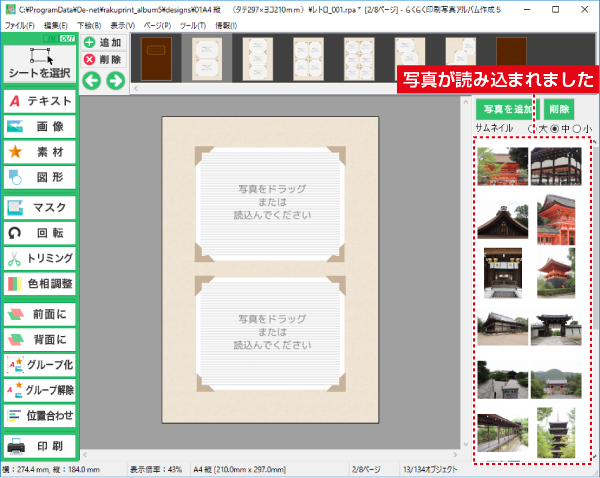This screenshot has height=478, width=600.
Task: Select the 回転 rotate tool
Action: [x=39, y=233]
